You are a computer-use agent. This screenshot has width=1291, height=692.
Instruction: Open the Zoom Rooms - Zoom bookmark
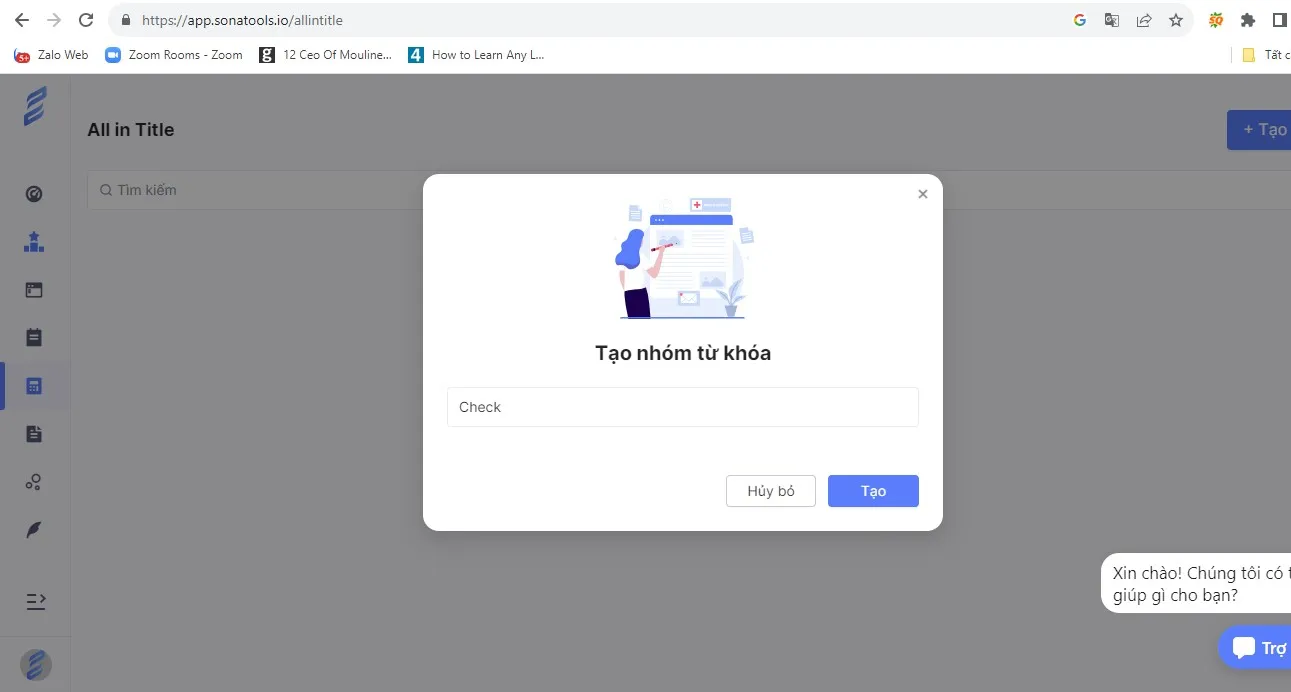pyautogui.click(x=174, y=55)
